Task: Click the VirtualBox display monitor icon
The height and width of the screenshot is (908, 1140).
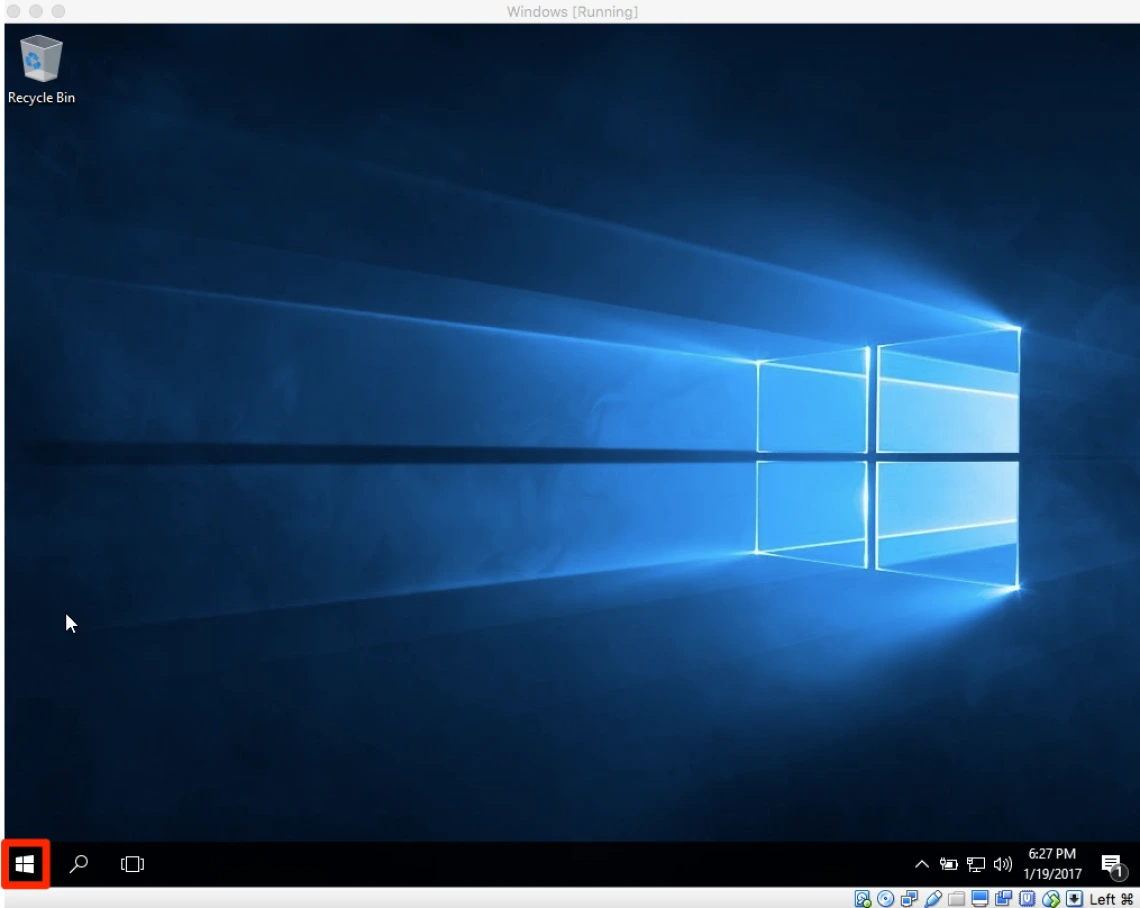Action: (x=980, y=899)
